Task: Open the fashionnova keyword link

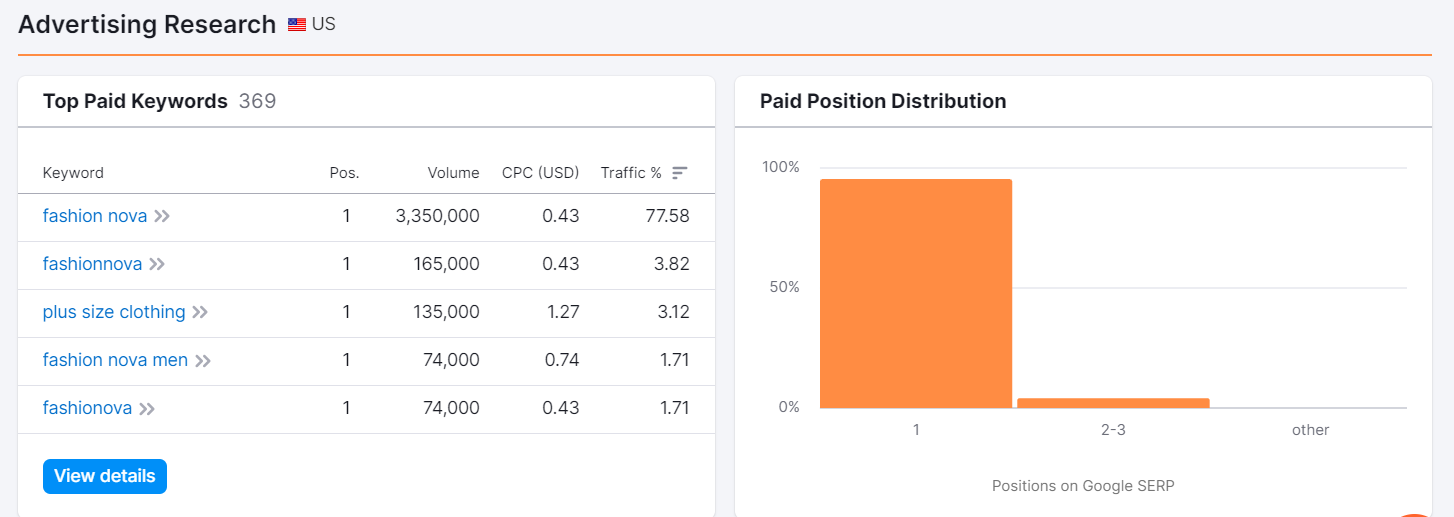Action: coord(92,264)
